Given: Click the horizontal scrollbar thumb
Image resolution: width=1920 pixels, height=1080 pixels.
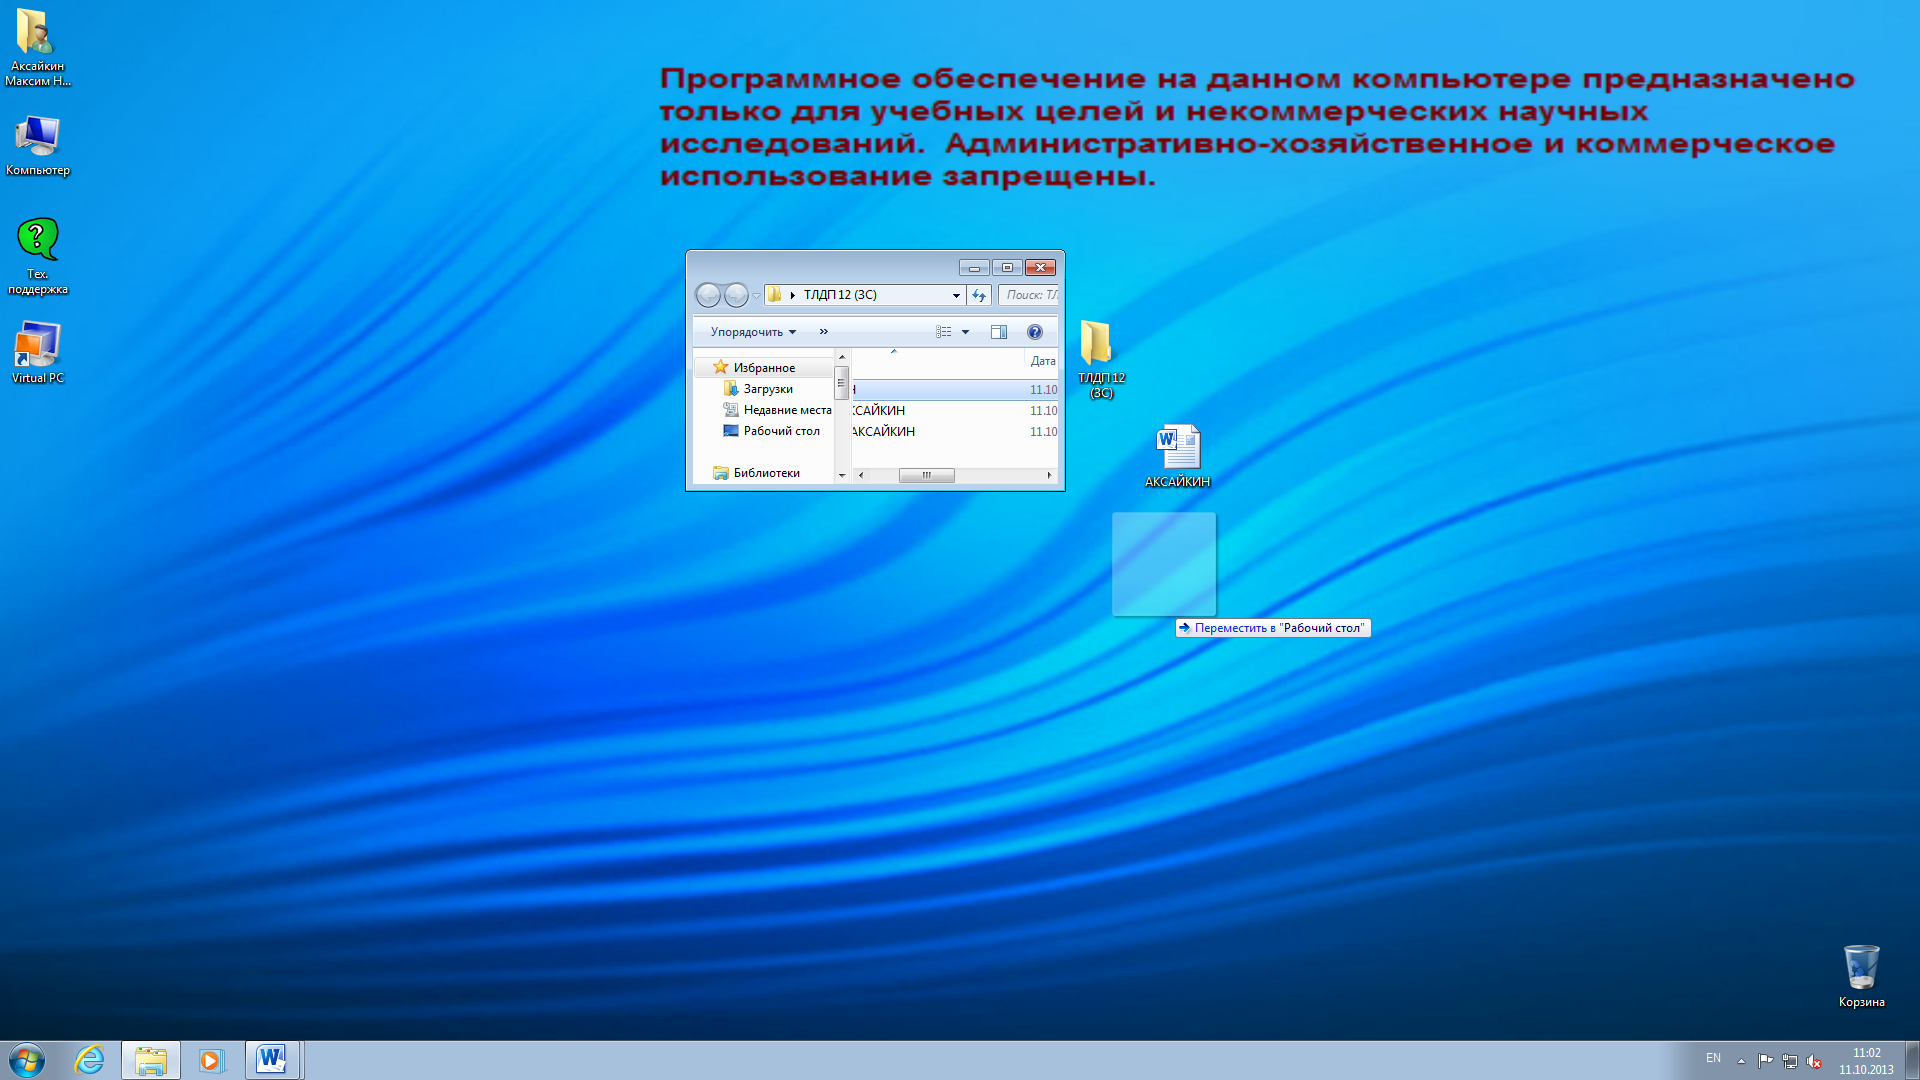Looking at the screenshot, I should pyautogui.click(x=926, y=476).
